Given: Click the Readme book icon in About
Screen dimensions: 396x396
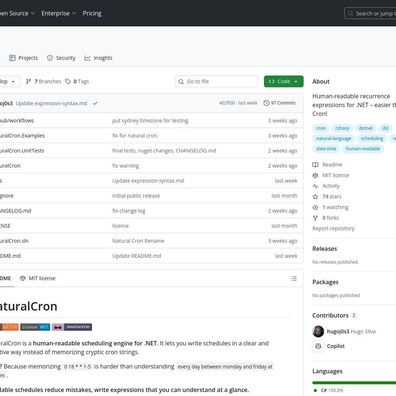Looking at the screenshot, I should (315, 165).
